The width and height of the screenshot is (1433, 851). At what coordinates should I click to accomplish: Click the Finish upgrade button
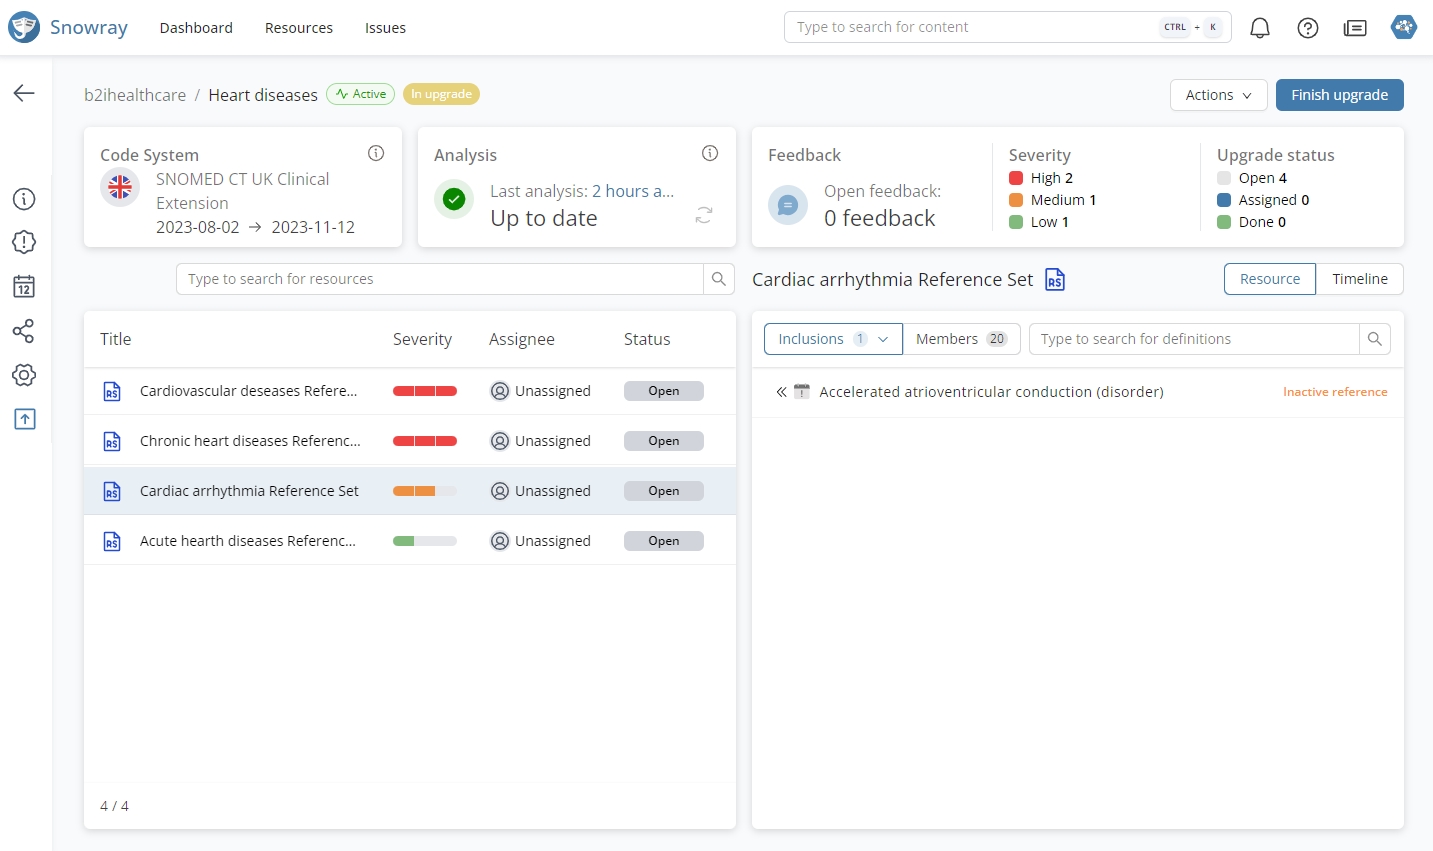tap(1339, 95)
